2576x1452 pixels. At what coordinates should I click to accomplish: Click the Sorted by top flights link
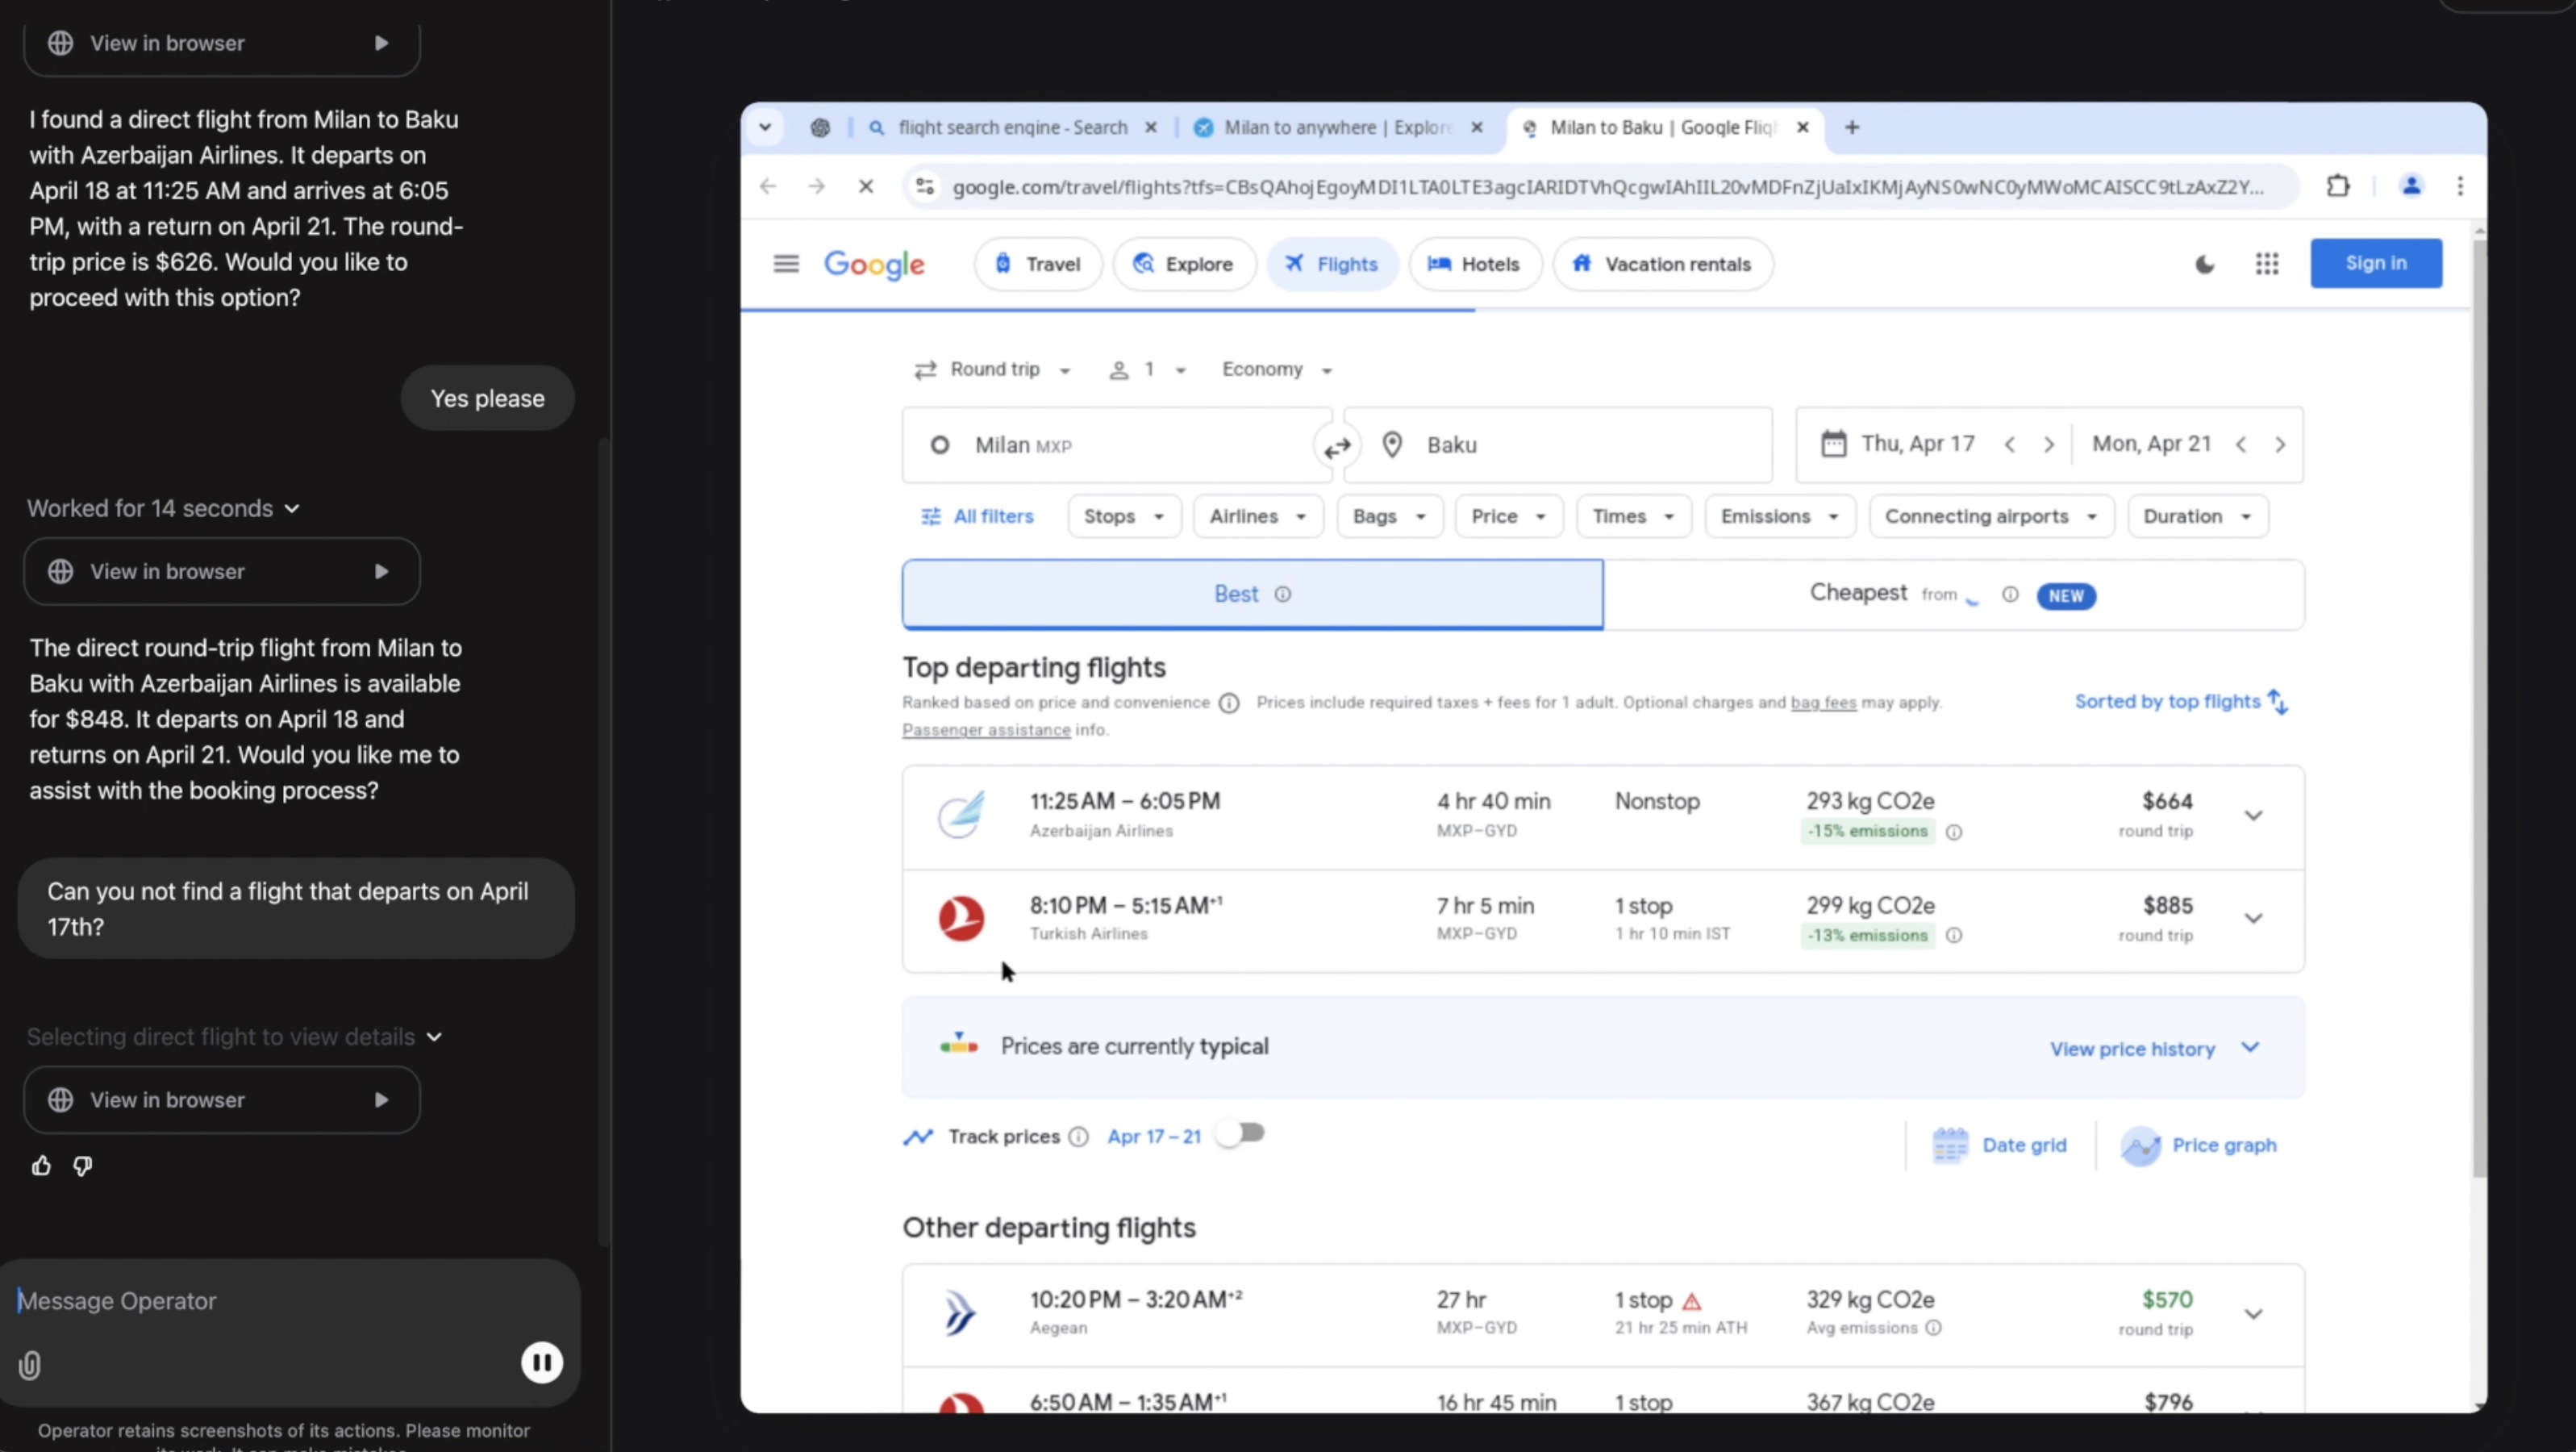click(2182, 702)
